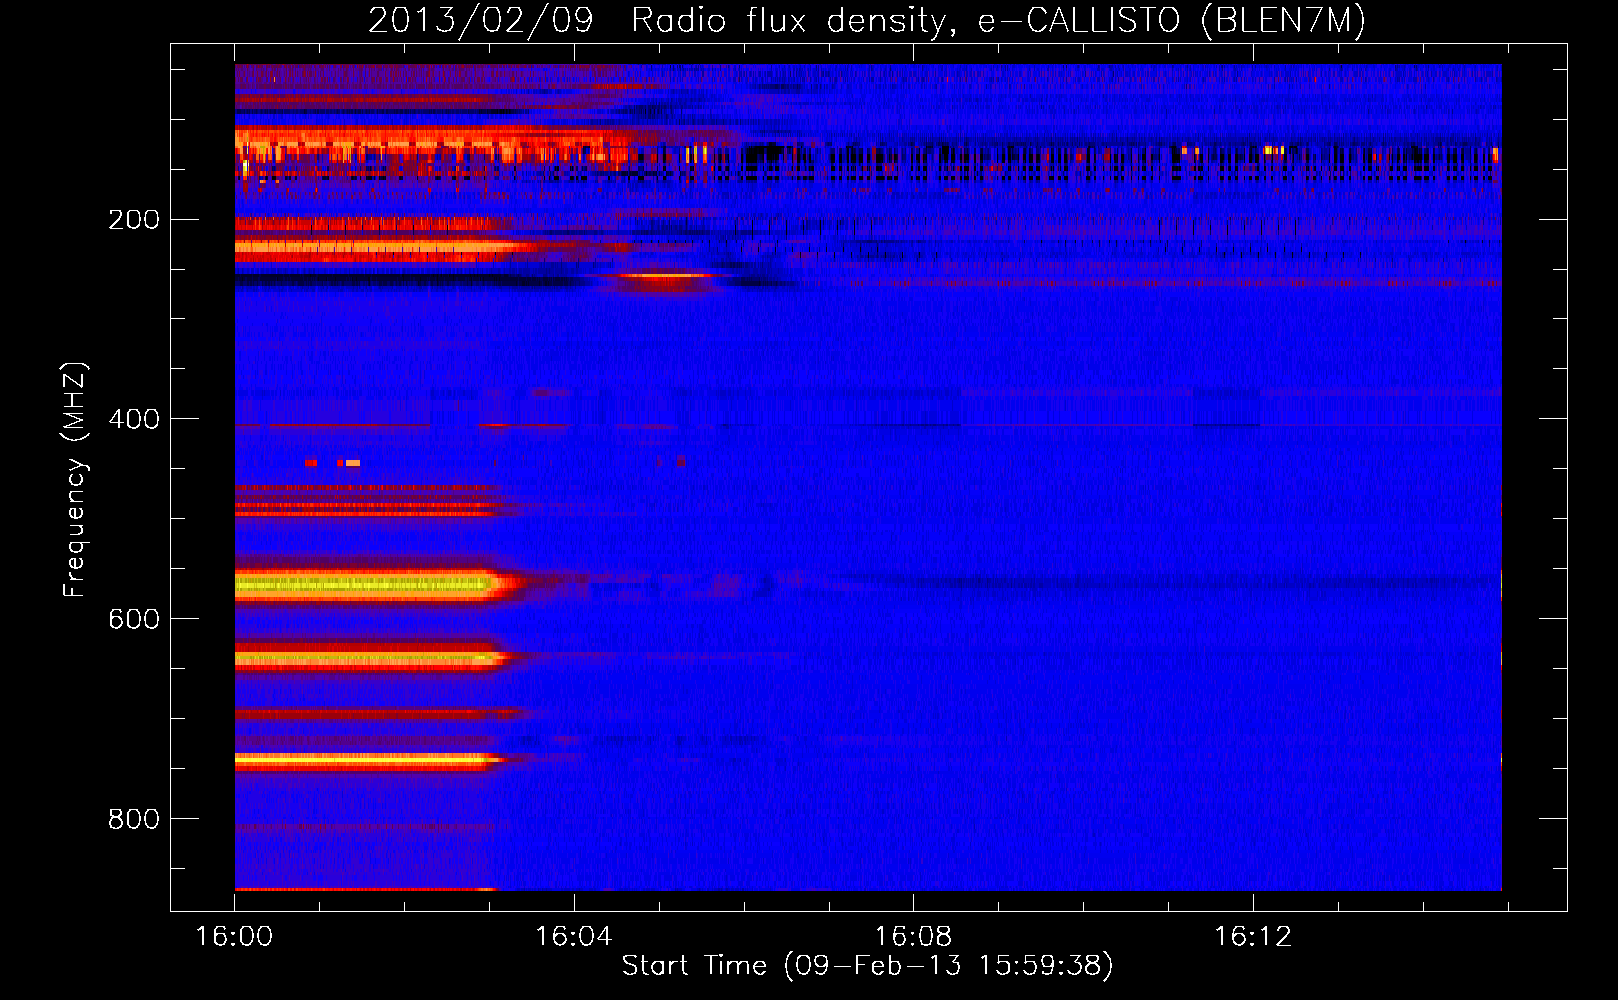Click the 16:08 time tick label
Image resolution: width=1618 pixels, height=1000 pixels.
coord(913,936)
